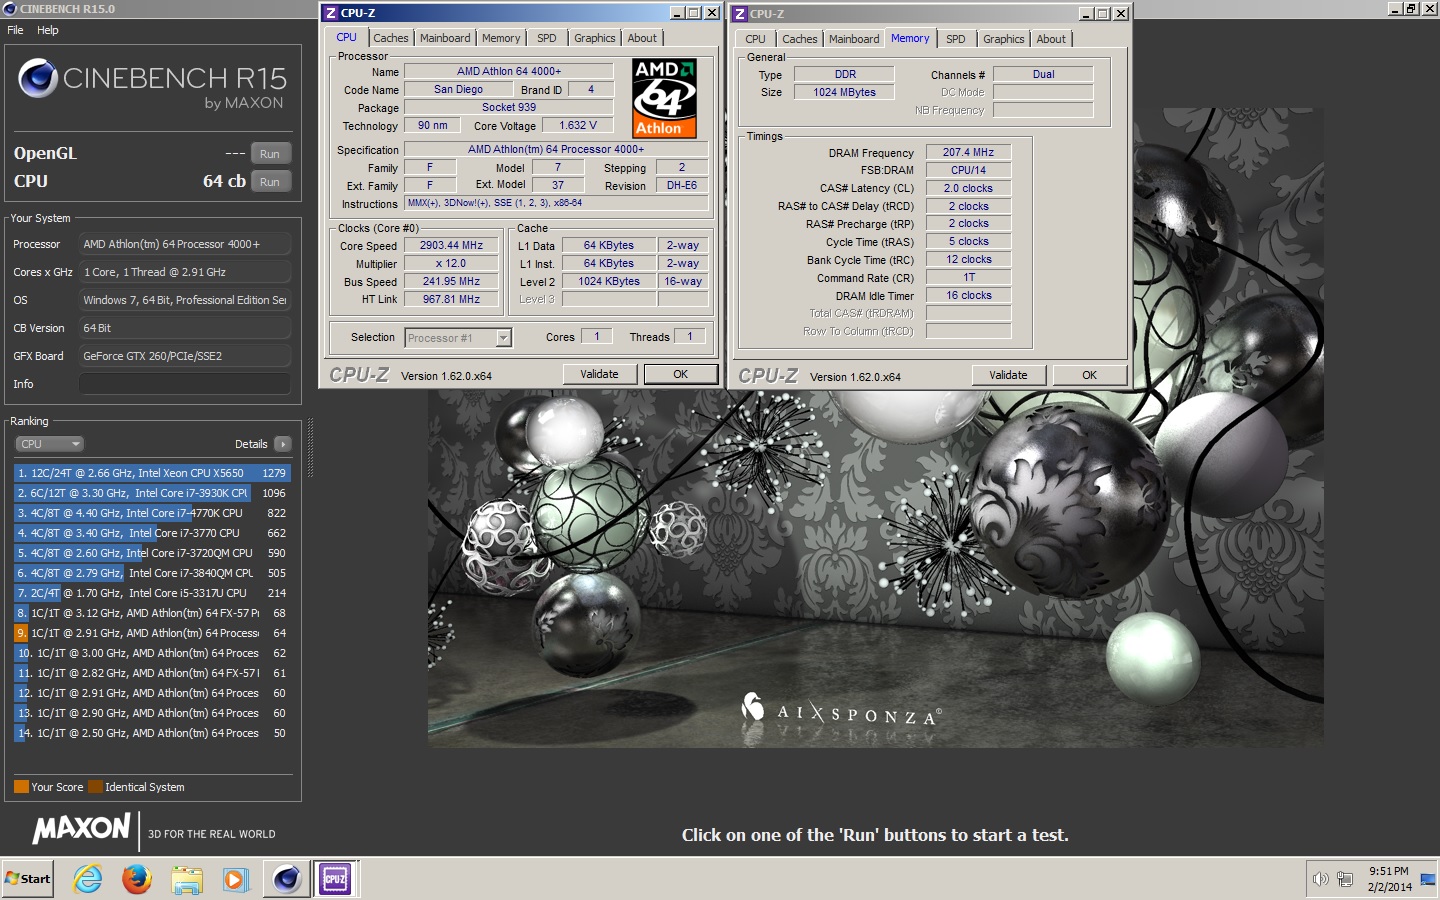This screenshot has height=900, width=1440.
Task: Click the MAXON logo at bottom left
Action: [x=81, y=829]
